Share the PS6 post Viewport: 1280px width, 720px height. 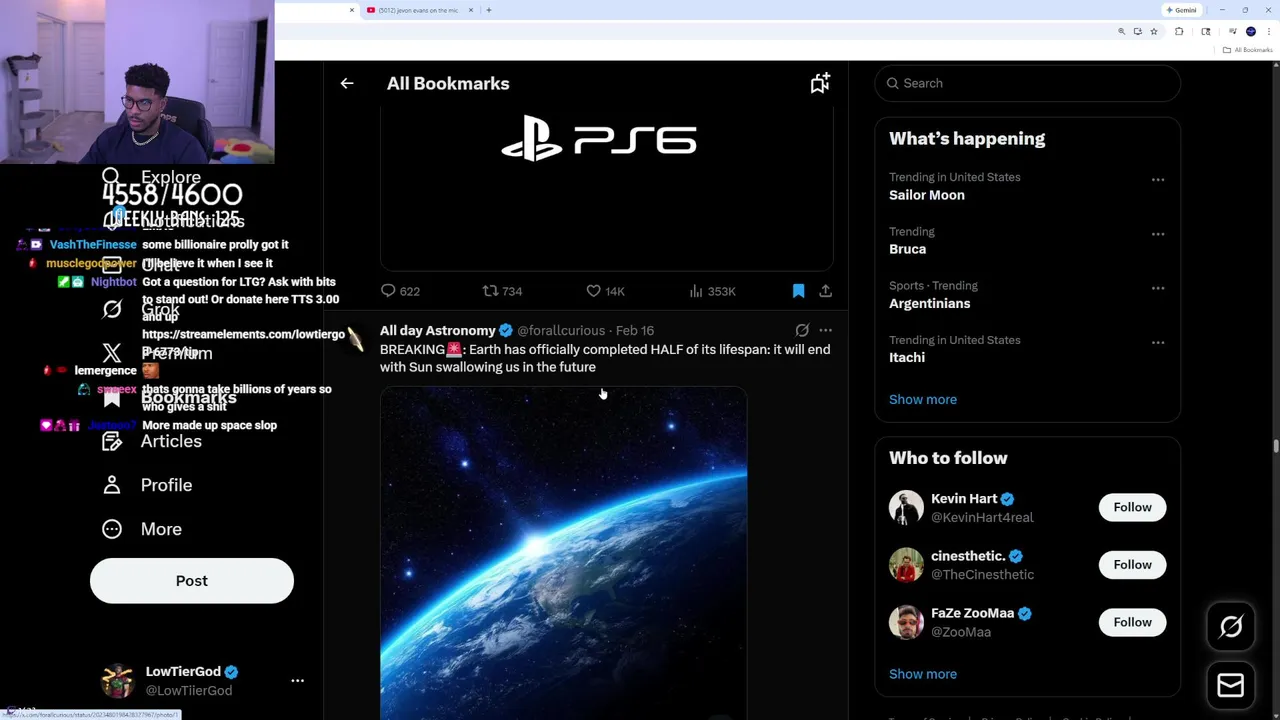point(825,291)
